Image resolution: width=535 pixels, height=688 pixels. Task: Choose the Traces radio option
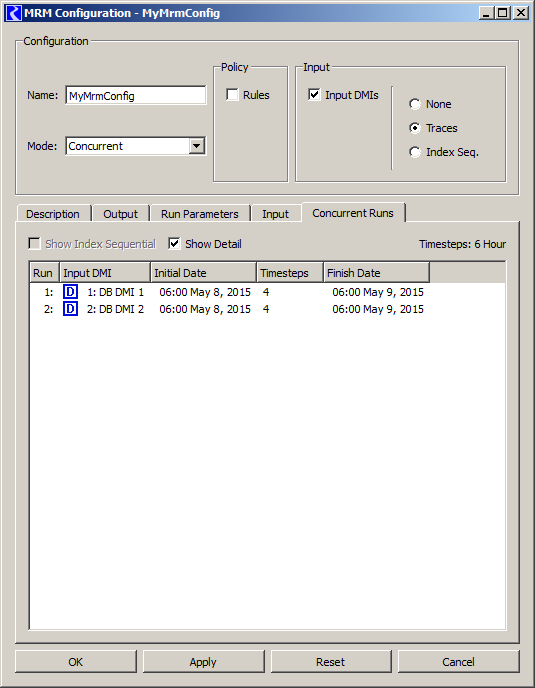pos(415,128)
